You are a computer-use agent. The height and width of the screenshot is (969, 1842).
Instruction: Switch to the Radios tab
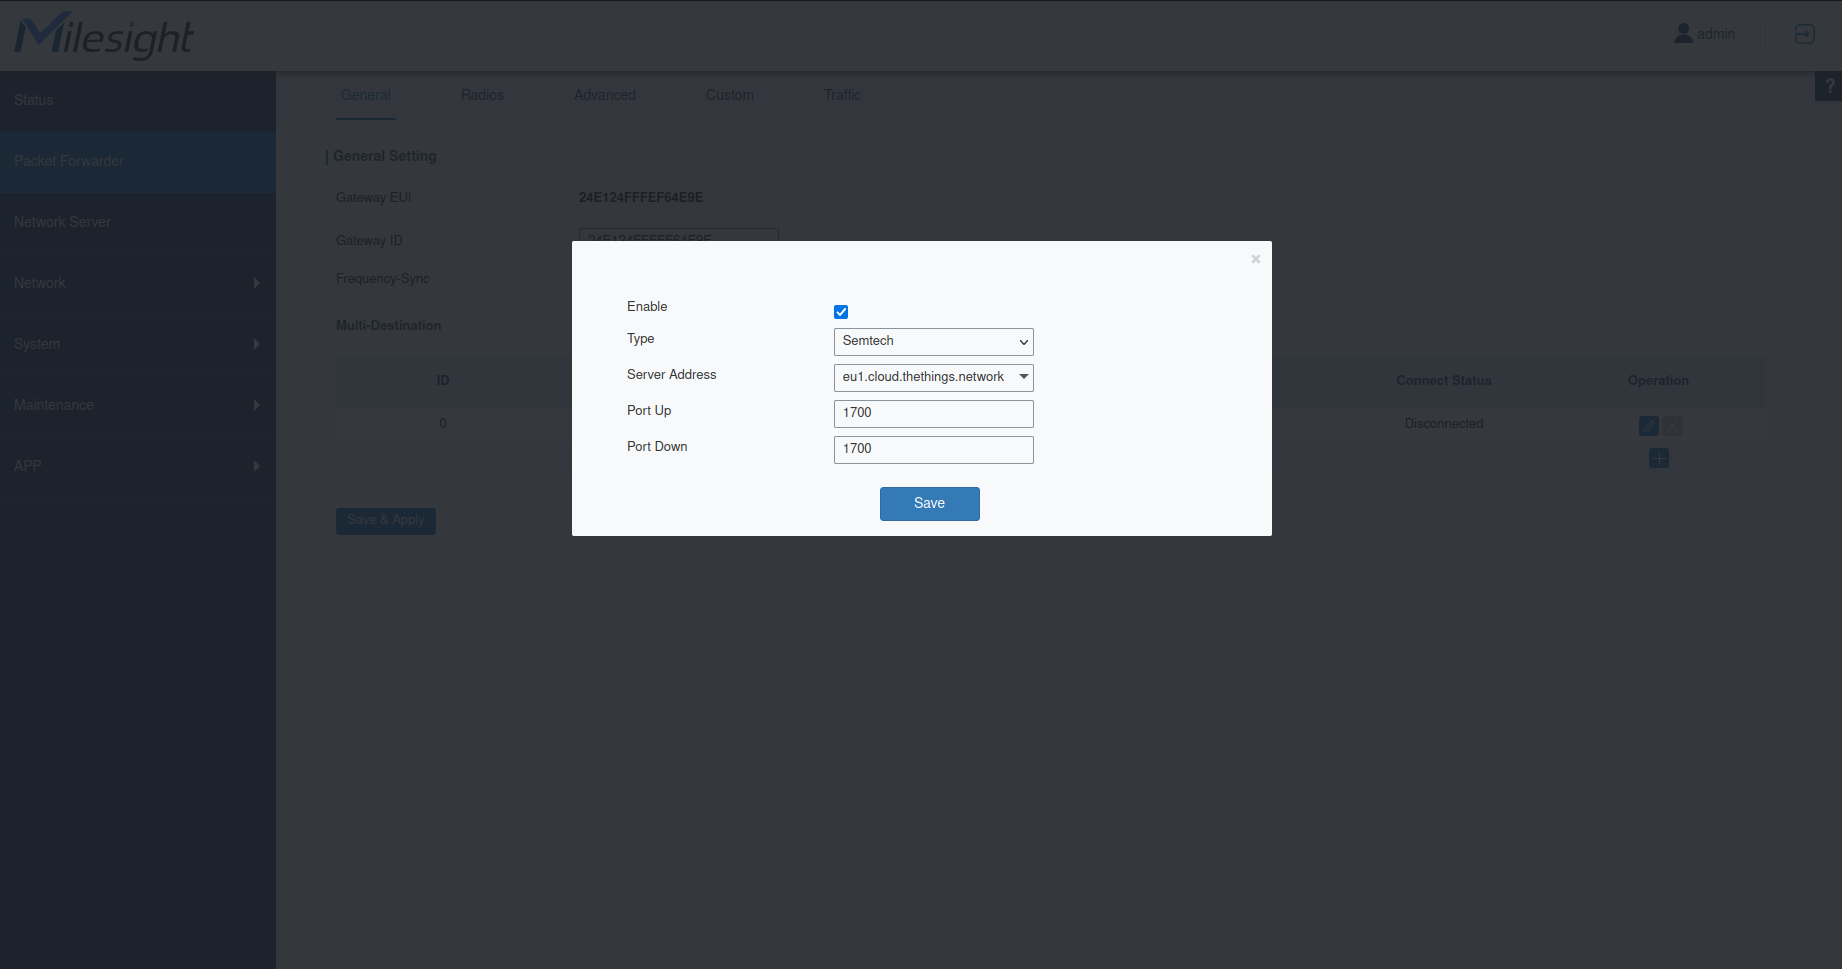pos(482,95)
